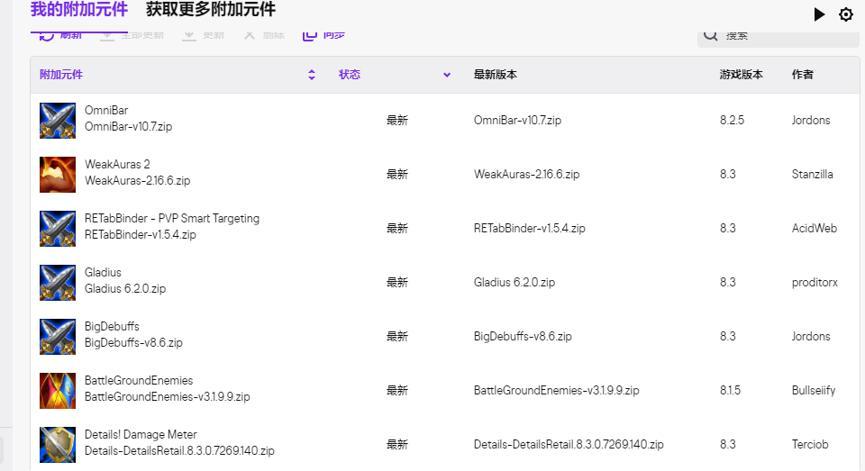The width and height of the screenshot is (865, 471).
Task: Click the BigDebuffs addon icon
Action: (57, 336)
